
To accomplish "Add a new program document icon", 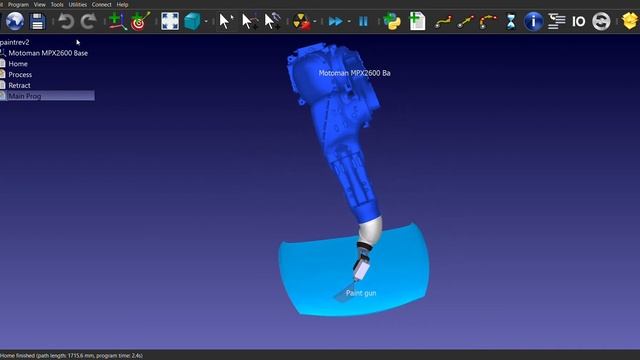I will pyautogui.click(x=417, y=21).
